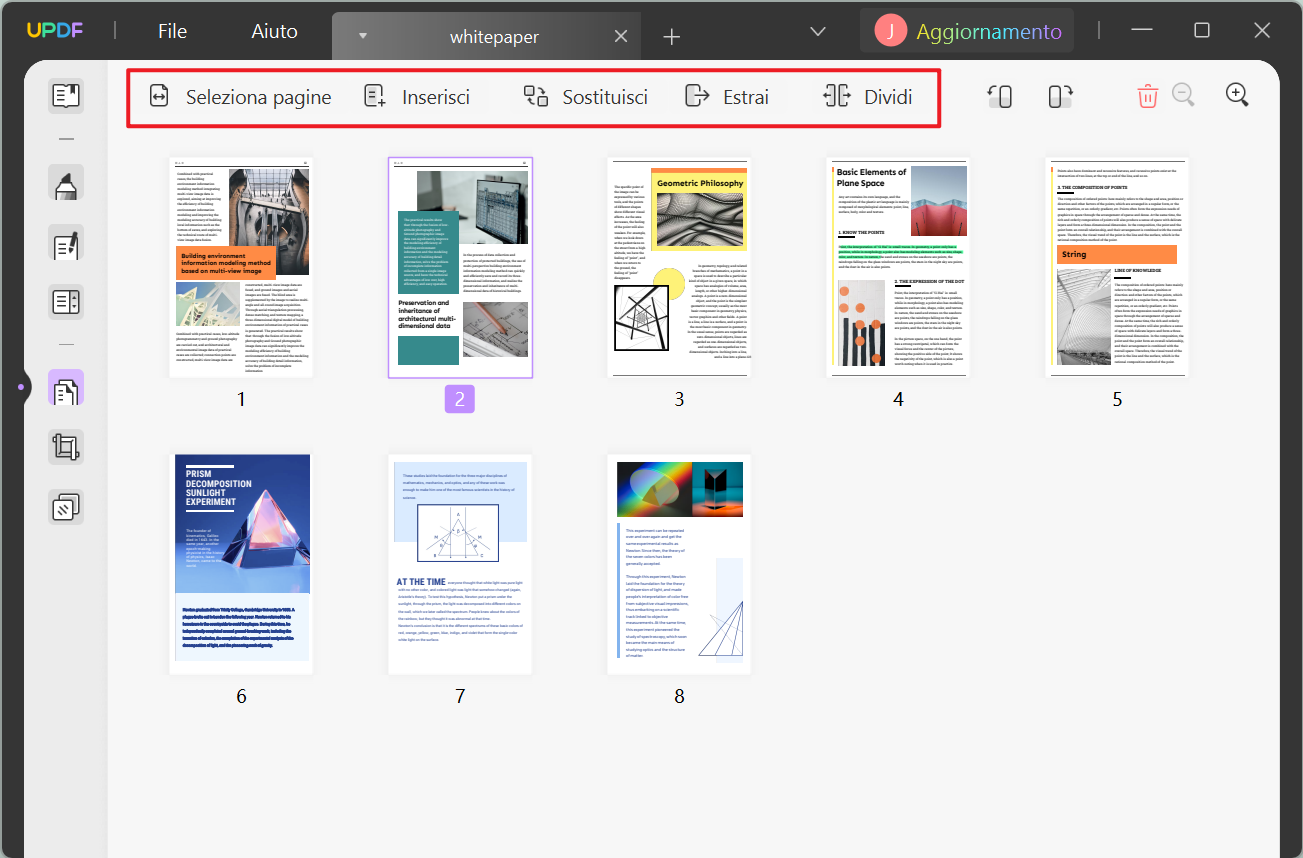
Task: Click the Dividi button
Action: (x=867, y=97)
